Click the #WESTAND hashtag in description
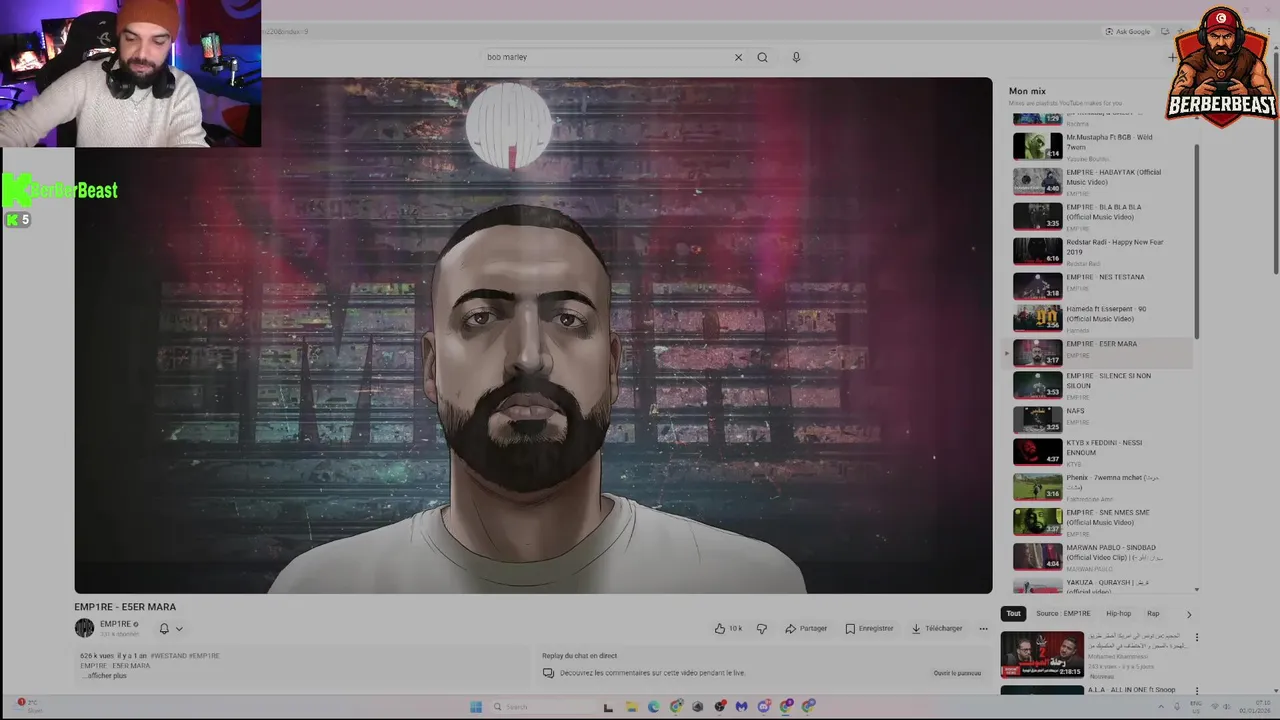 [x=168, y=656]
